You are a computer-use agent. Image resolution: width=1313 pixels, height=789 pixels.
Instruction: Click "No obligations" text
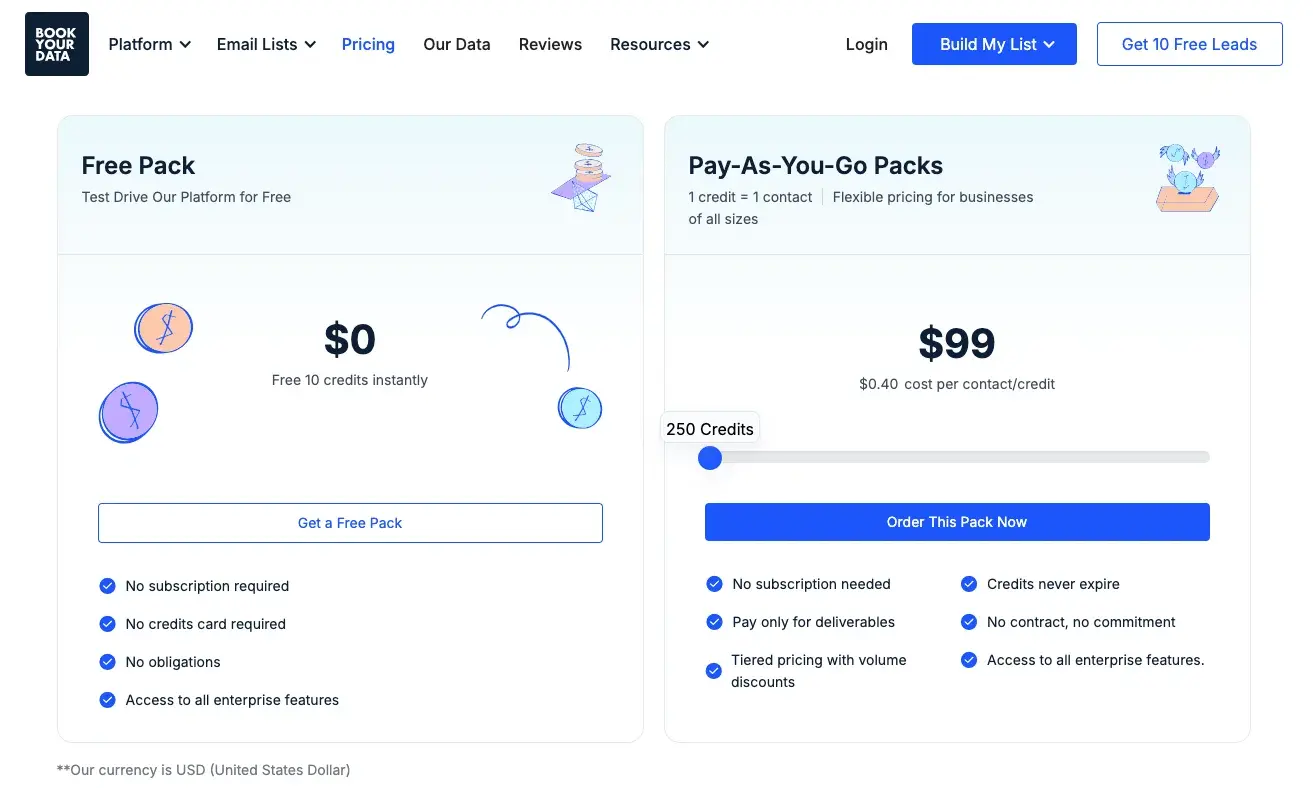173,662
